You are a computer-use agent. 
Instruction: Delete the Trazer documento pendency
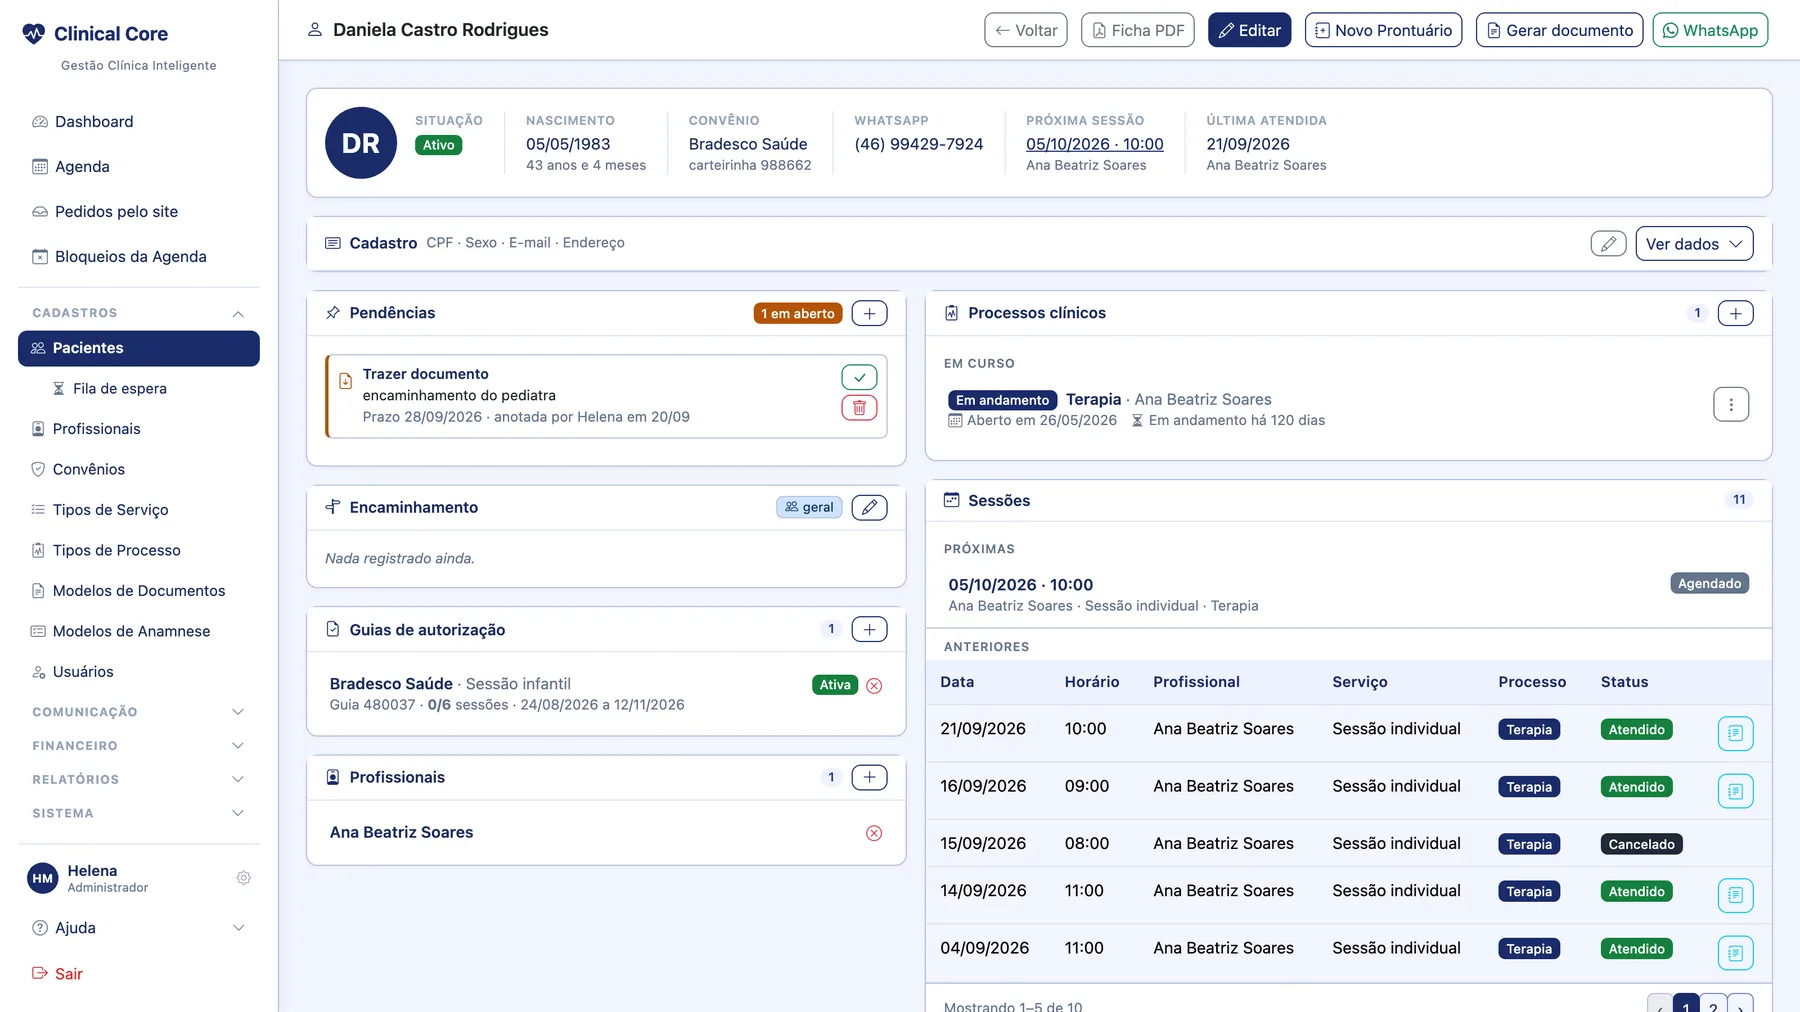859,407
